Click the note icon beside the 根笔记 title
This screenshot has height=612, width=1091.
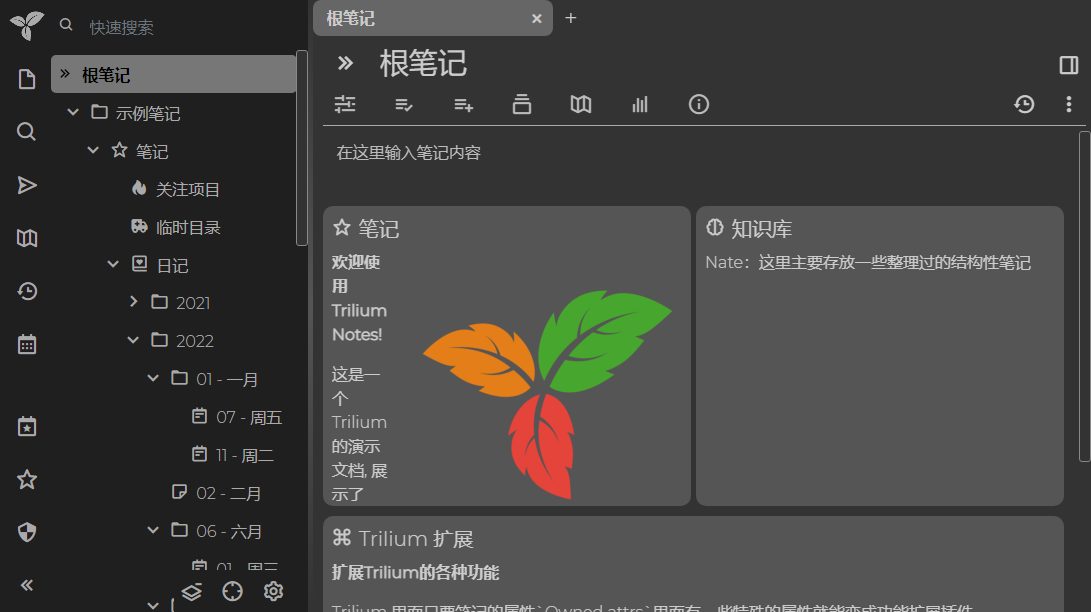(345, 63)
